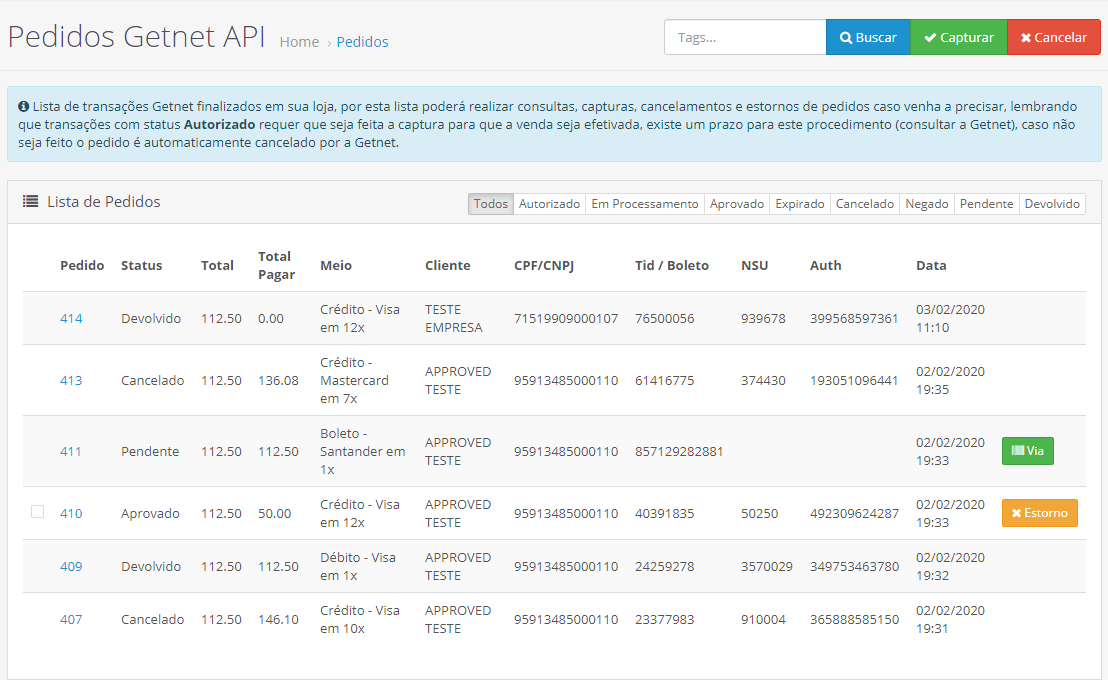Click the Buscar search button
Viewport: 1108px width, 680px height.
867,37
